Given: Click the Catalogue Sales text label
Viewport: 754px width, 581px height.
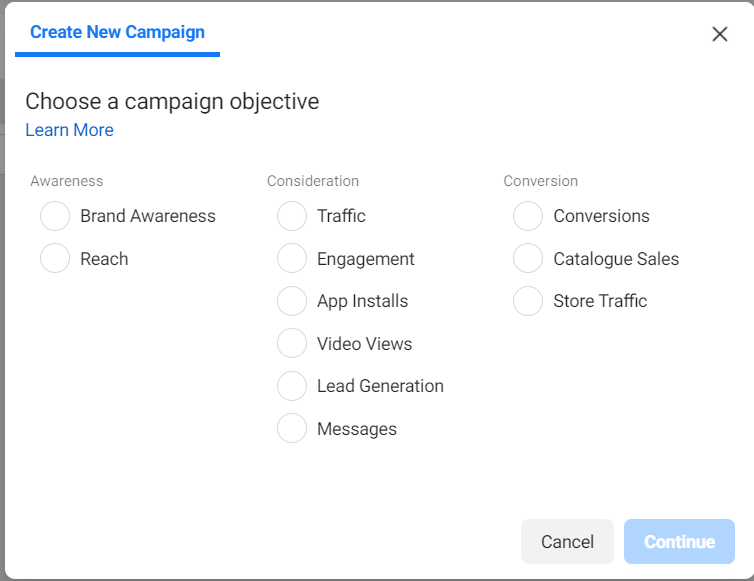Looking at the screenshot, I should 616,259.
